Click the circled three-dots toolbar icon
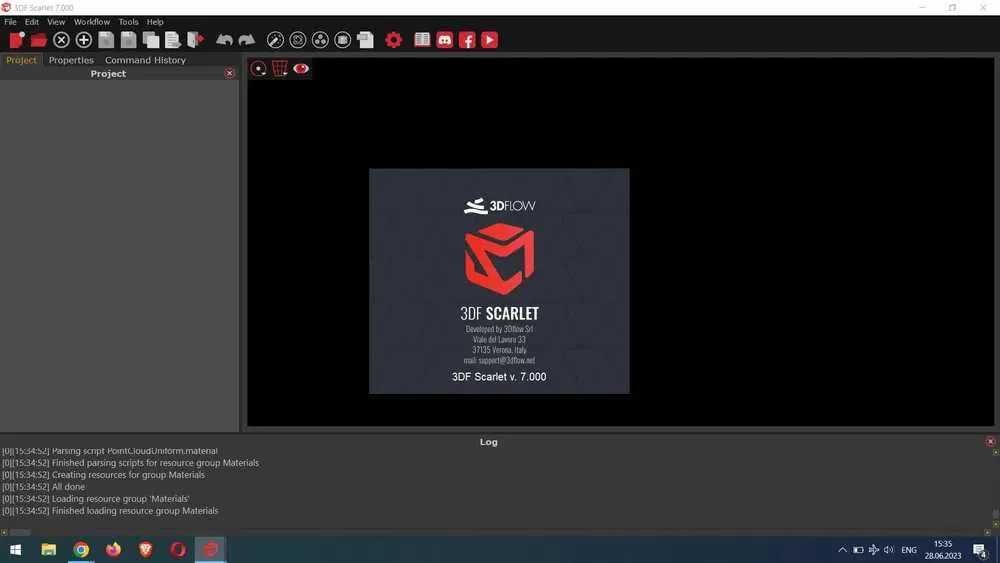1000x563 pixels. point(320,40)
